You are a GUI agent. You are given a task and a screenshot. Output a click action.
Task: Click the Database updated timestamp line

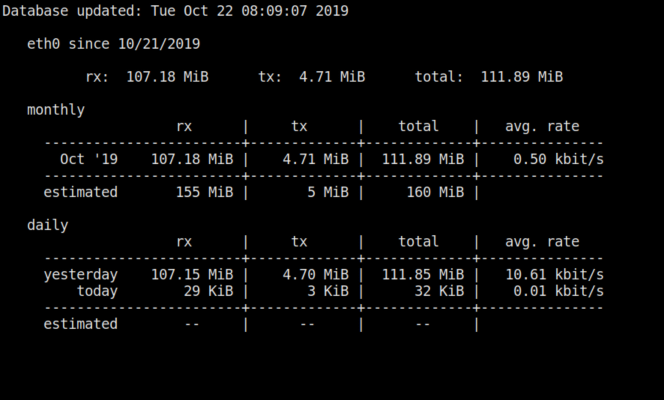click(175, 11)
